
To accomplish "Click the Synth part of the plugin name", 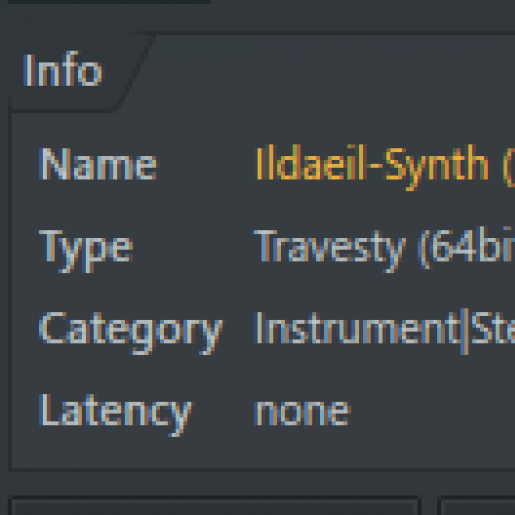I will coord(437,167).
